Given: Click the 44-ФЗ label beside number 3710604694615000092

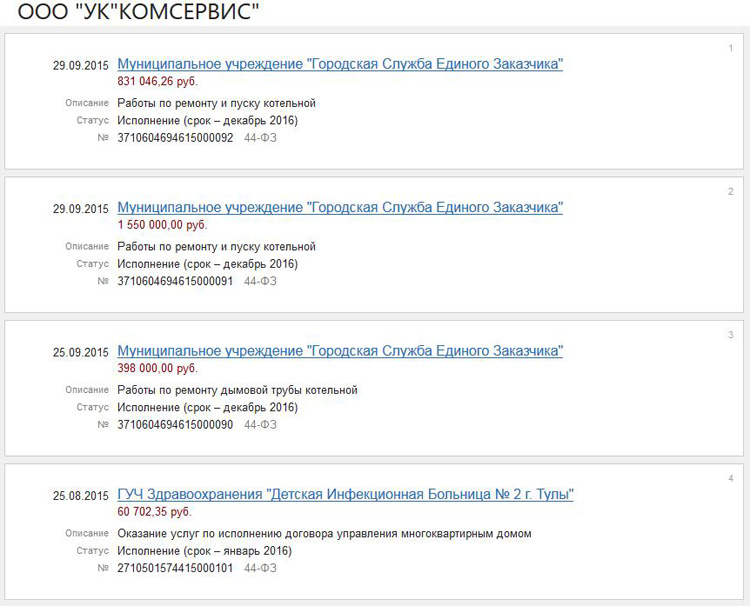Looking at the screenshot, I should click(260, 138).
